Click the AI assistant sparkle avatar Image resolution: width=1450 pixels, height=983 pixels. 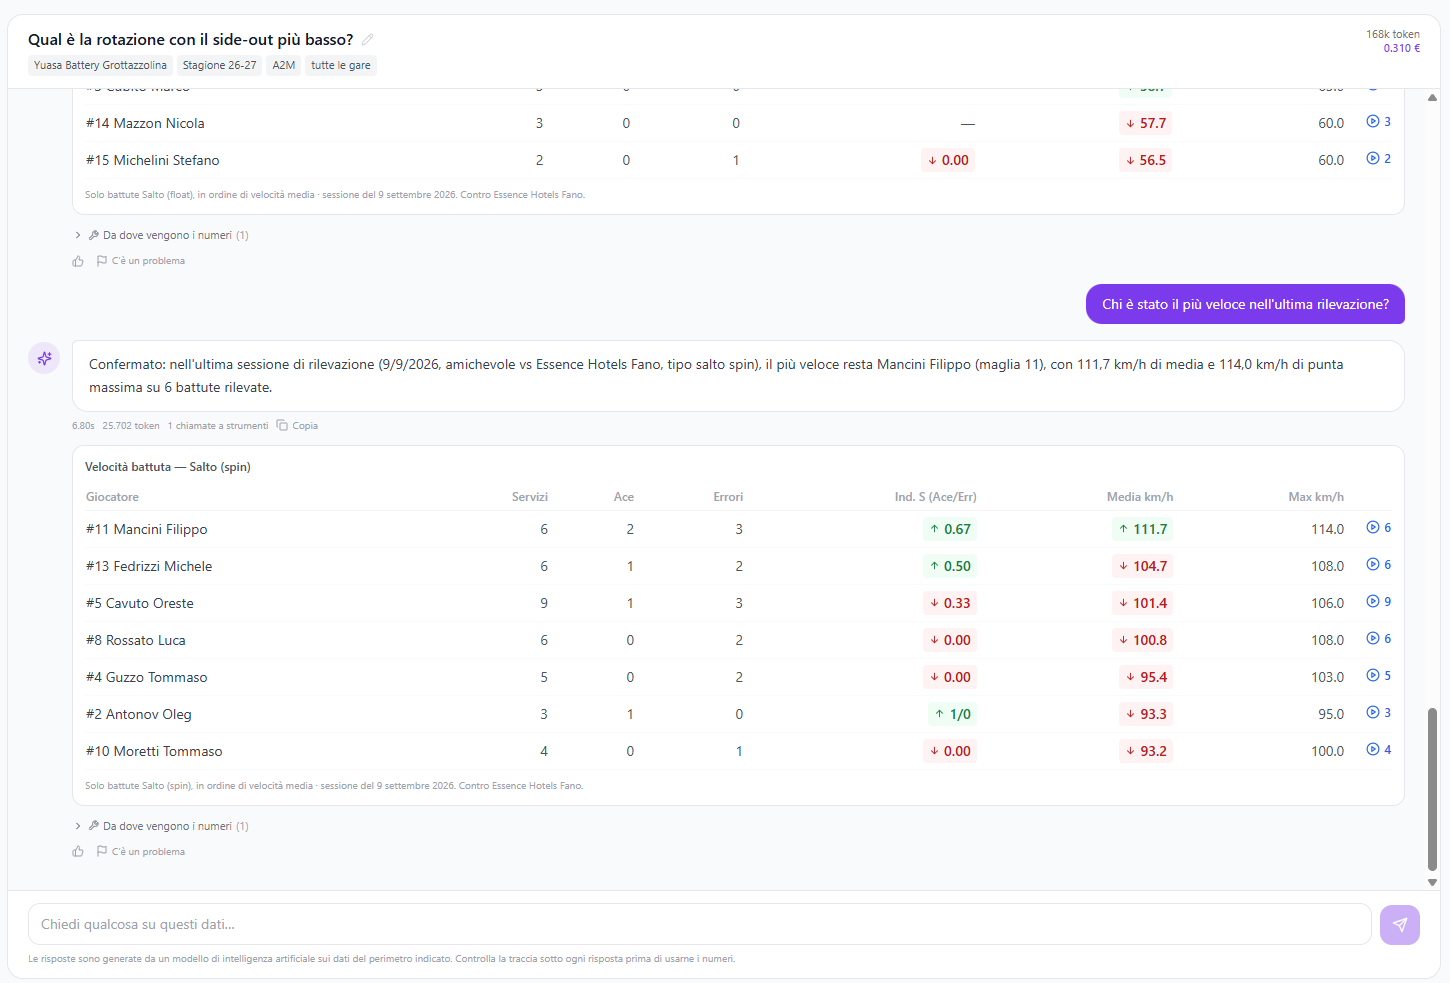(44, 358)
